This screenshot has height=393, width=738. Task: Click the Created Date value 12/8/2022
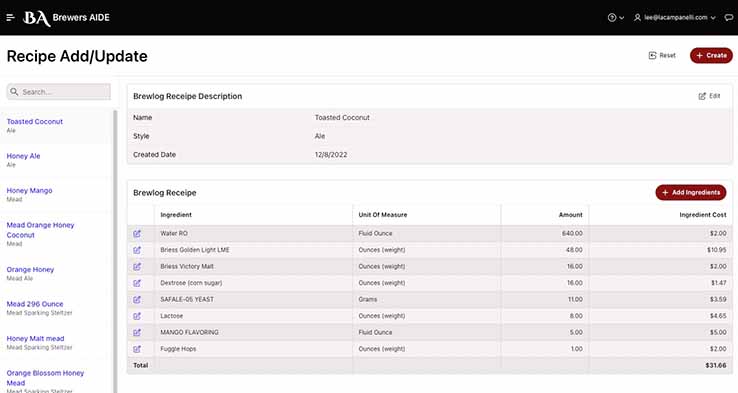pyautogui.click(x=331, y=154)
